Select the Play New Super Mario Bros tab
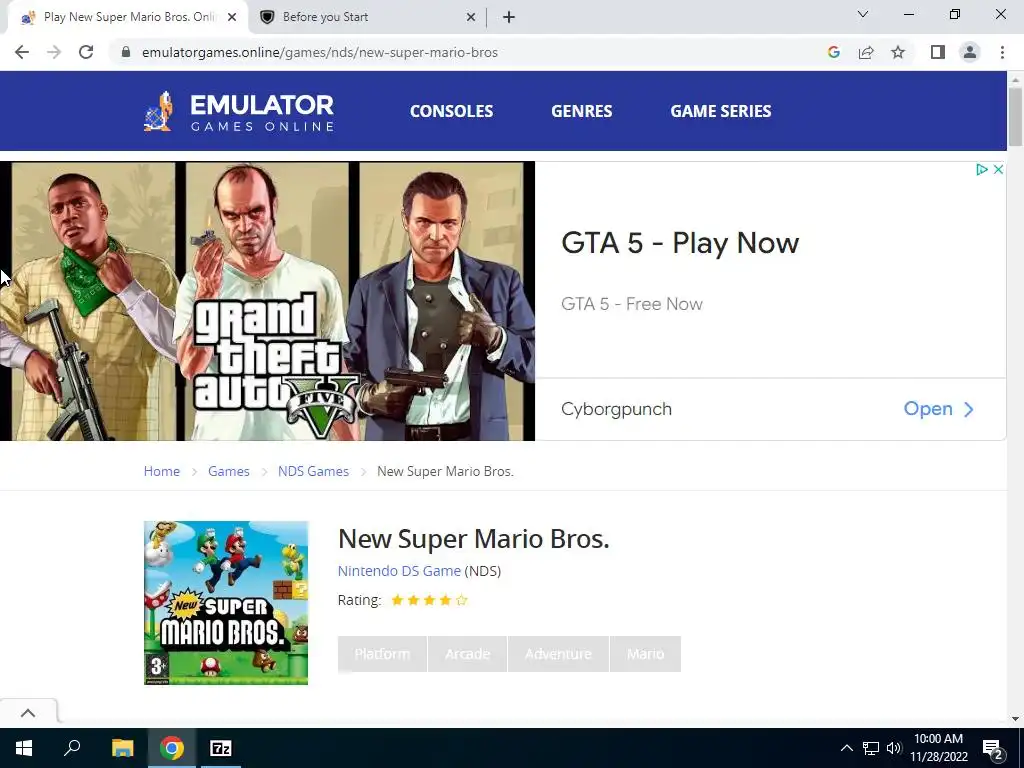 click(x=128, y=17)
